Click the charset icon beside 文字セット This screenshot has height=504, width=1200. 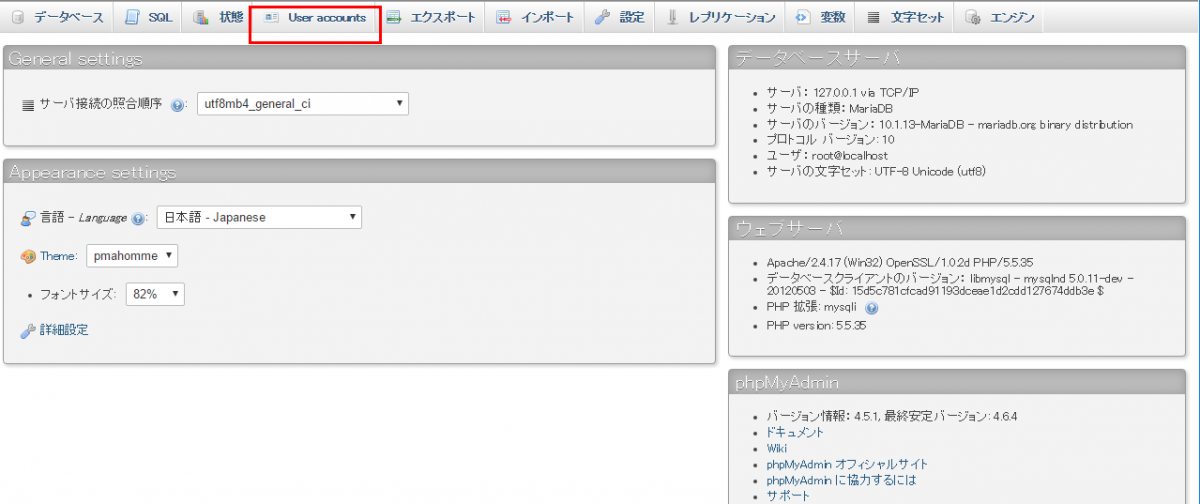click(874, 17)
